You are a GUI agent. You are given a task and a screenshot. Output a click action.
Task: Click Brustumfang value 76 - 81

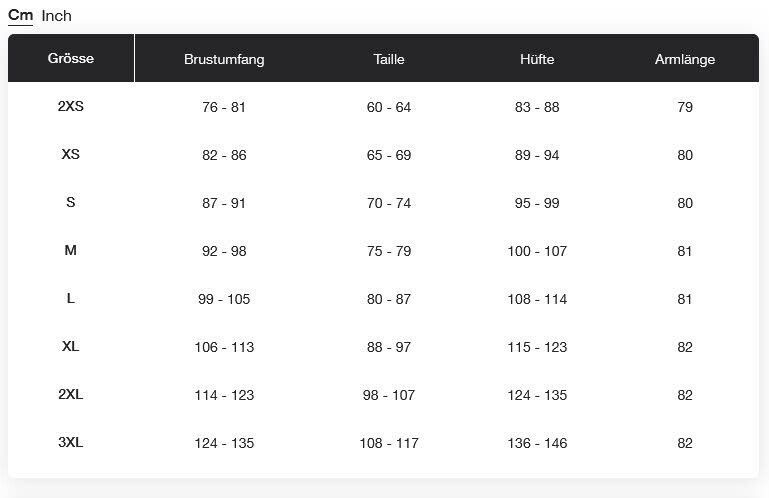click(x=224, y=107)
